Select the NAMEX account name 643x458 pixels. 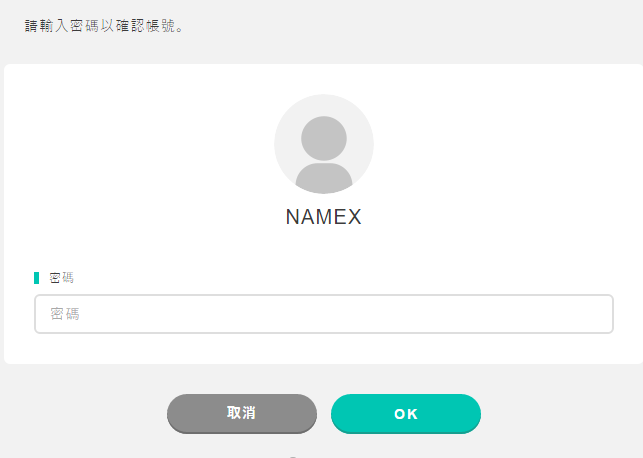click(x=324, y=216)
